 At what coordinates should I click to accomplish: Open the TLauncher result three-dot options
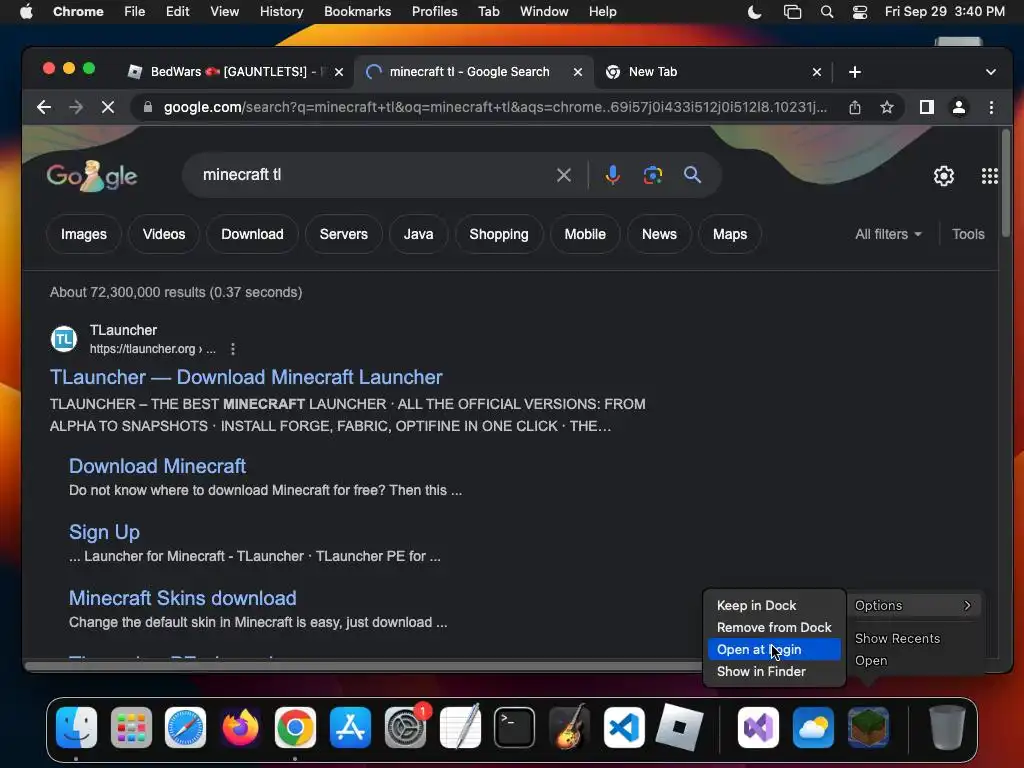pyautogui.click(x=232, y=349)
